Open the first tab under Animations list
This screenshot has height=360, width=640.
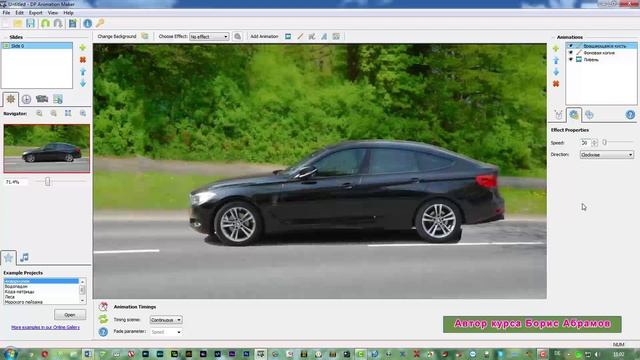[558, 115]
